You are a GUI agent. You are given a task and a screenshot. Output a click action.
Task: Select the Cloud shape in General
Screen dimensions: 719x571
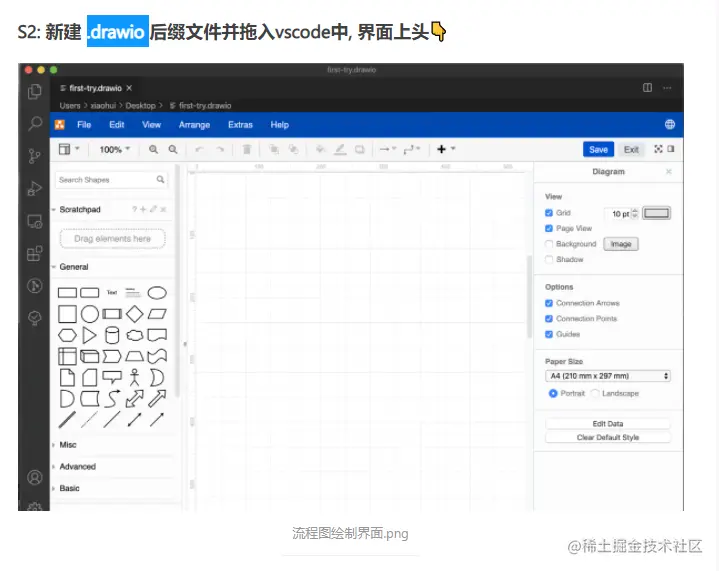(x=135, y=335)
